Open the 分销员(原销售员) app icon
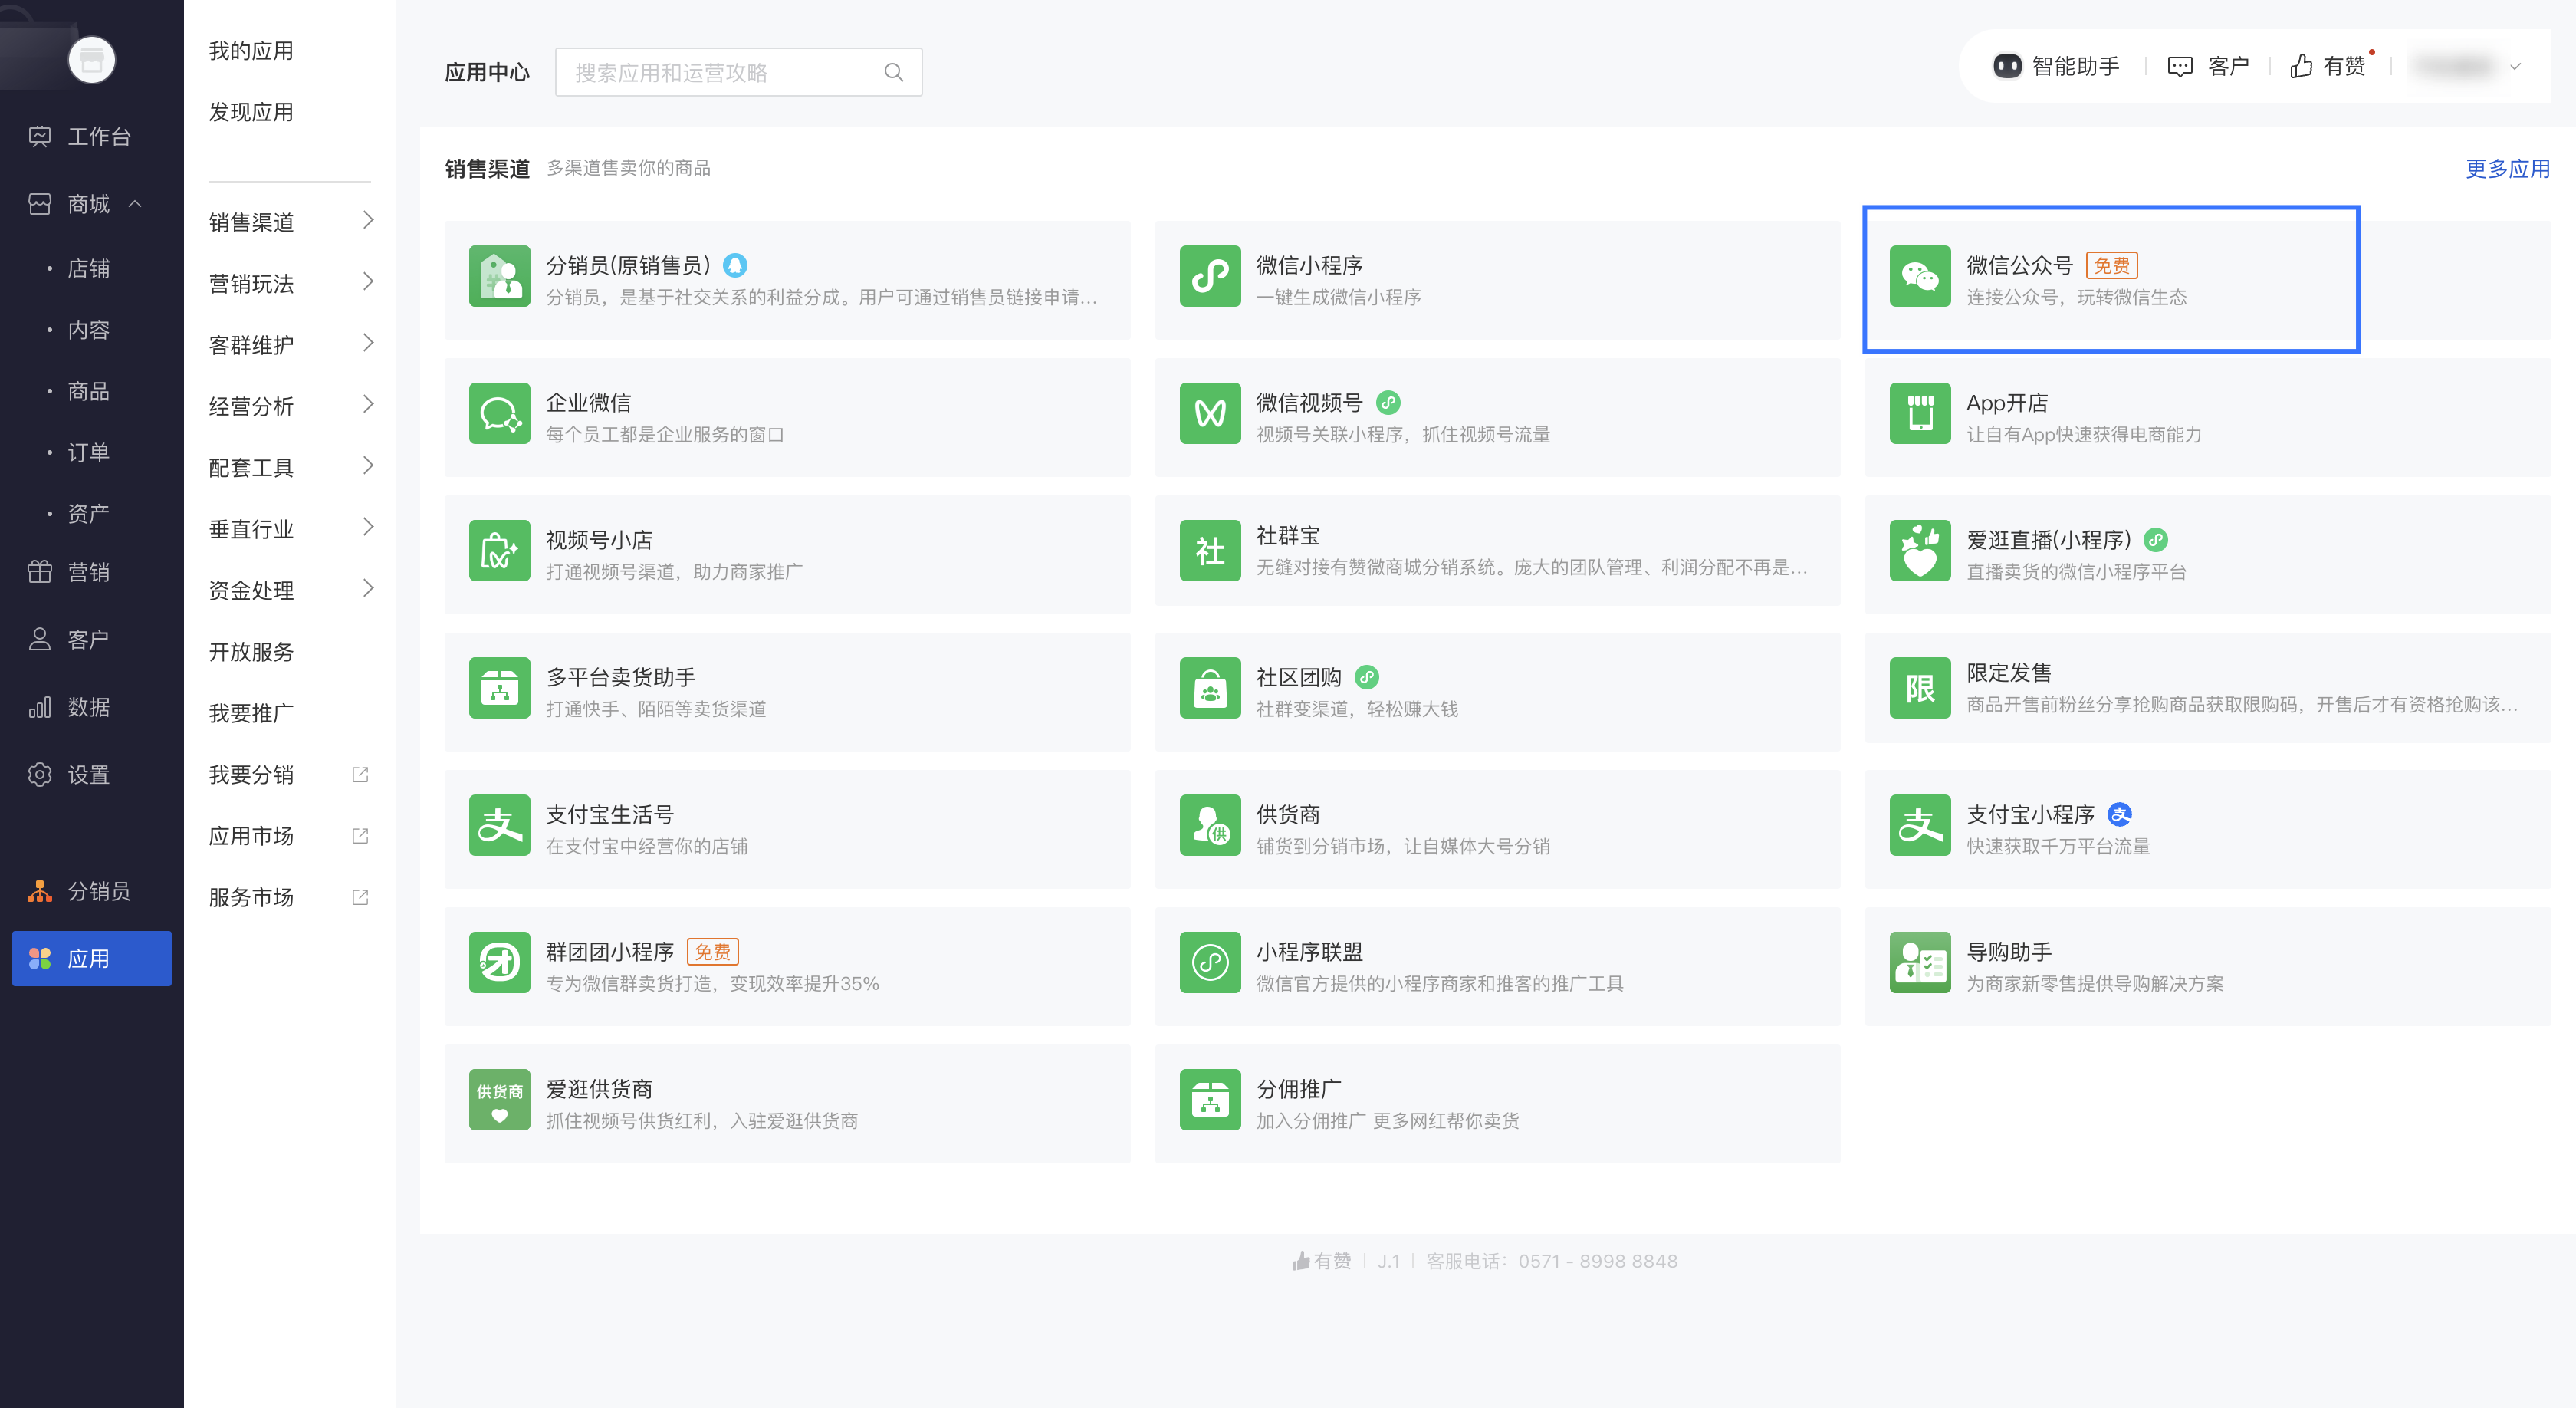 point(499,276)
